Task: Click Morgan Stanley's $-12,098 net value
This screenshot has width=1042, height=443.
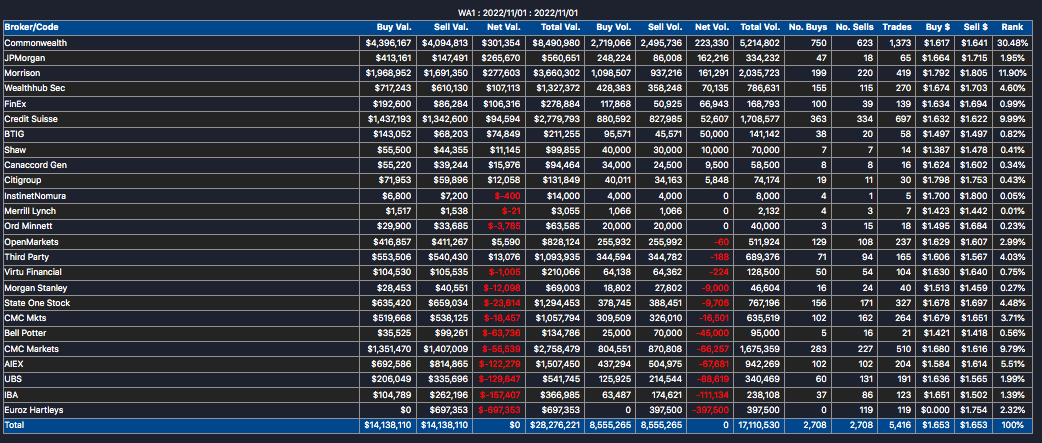Action: 502,288
